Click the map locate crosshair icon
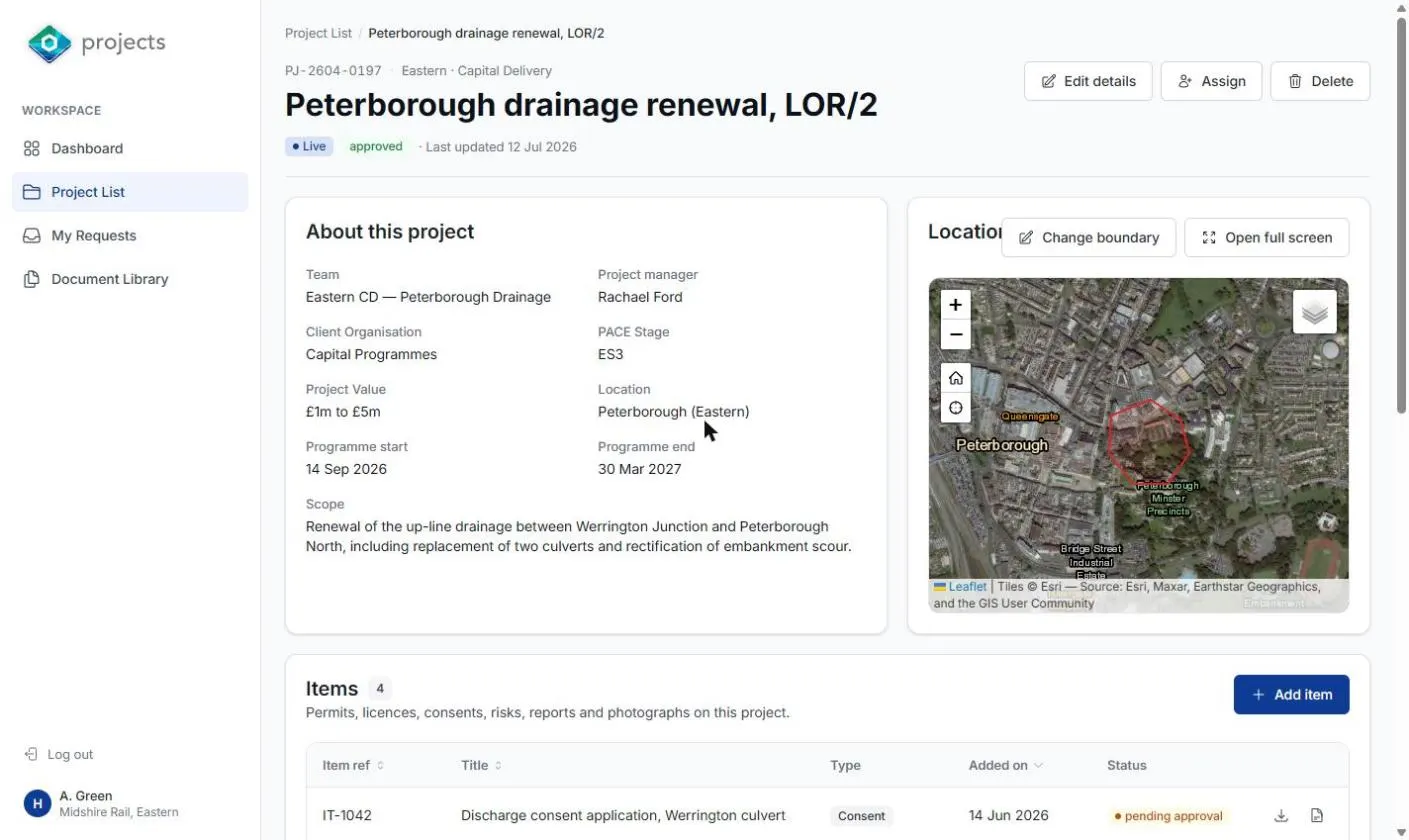This screenshot has width=1409, height=840. pos(955,407)
